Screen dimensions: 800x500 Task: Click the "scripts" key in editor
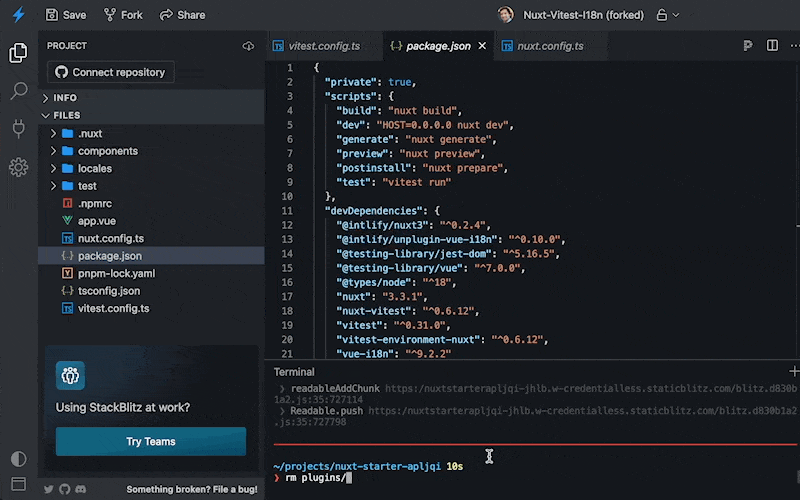pyautogui.click(x=349, y=96)
